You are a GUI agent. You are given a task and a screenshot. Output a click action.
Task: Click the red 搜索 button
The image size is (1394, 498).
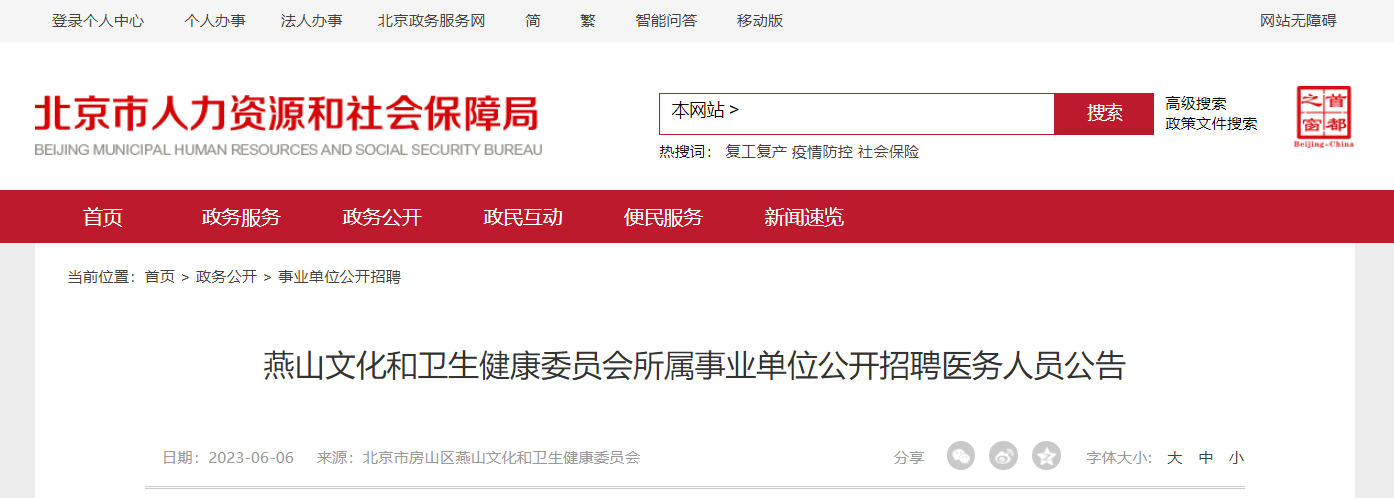1104,113
